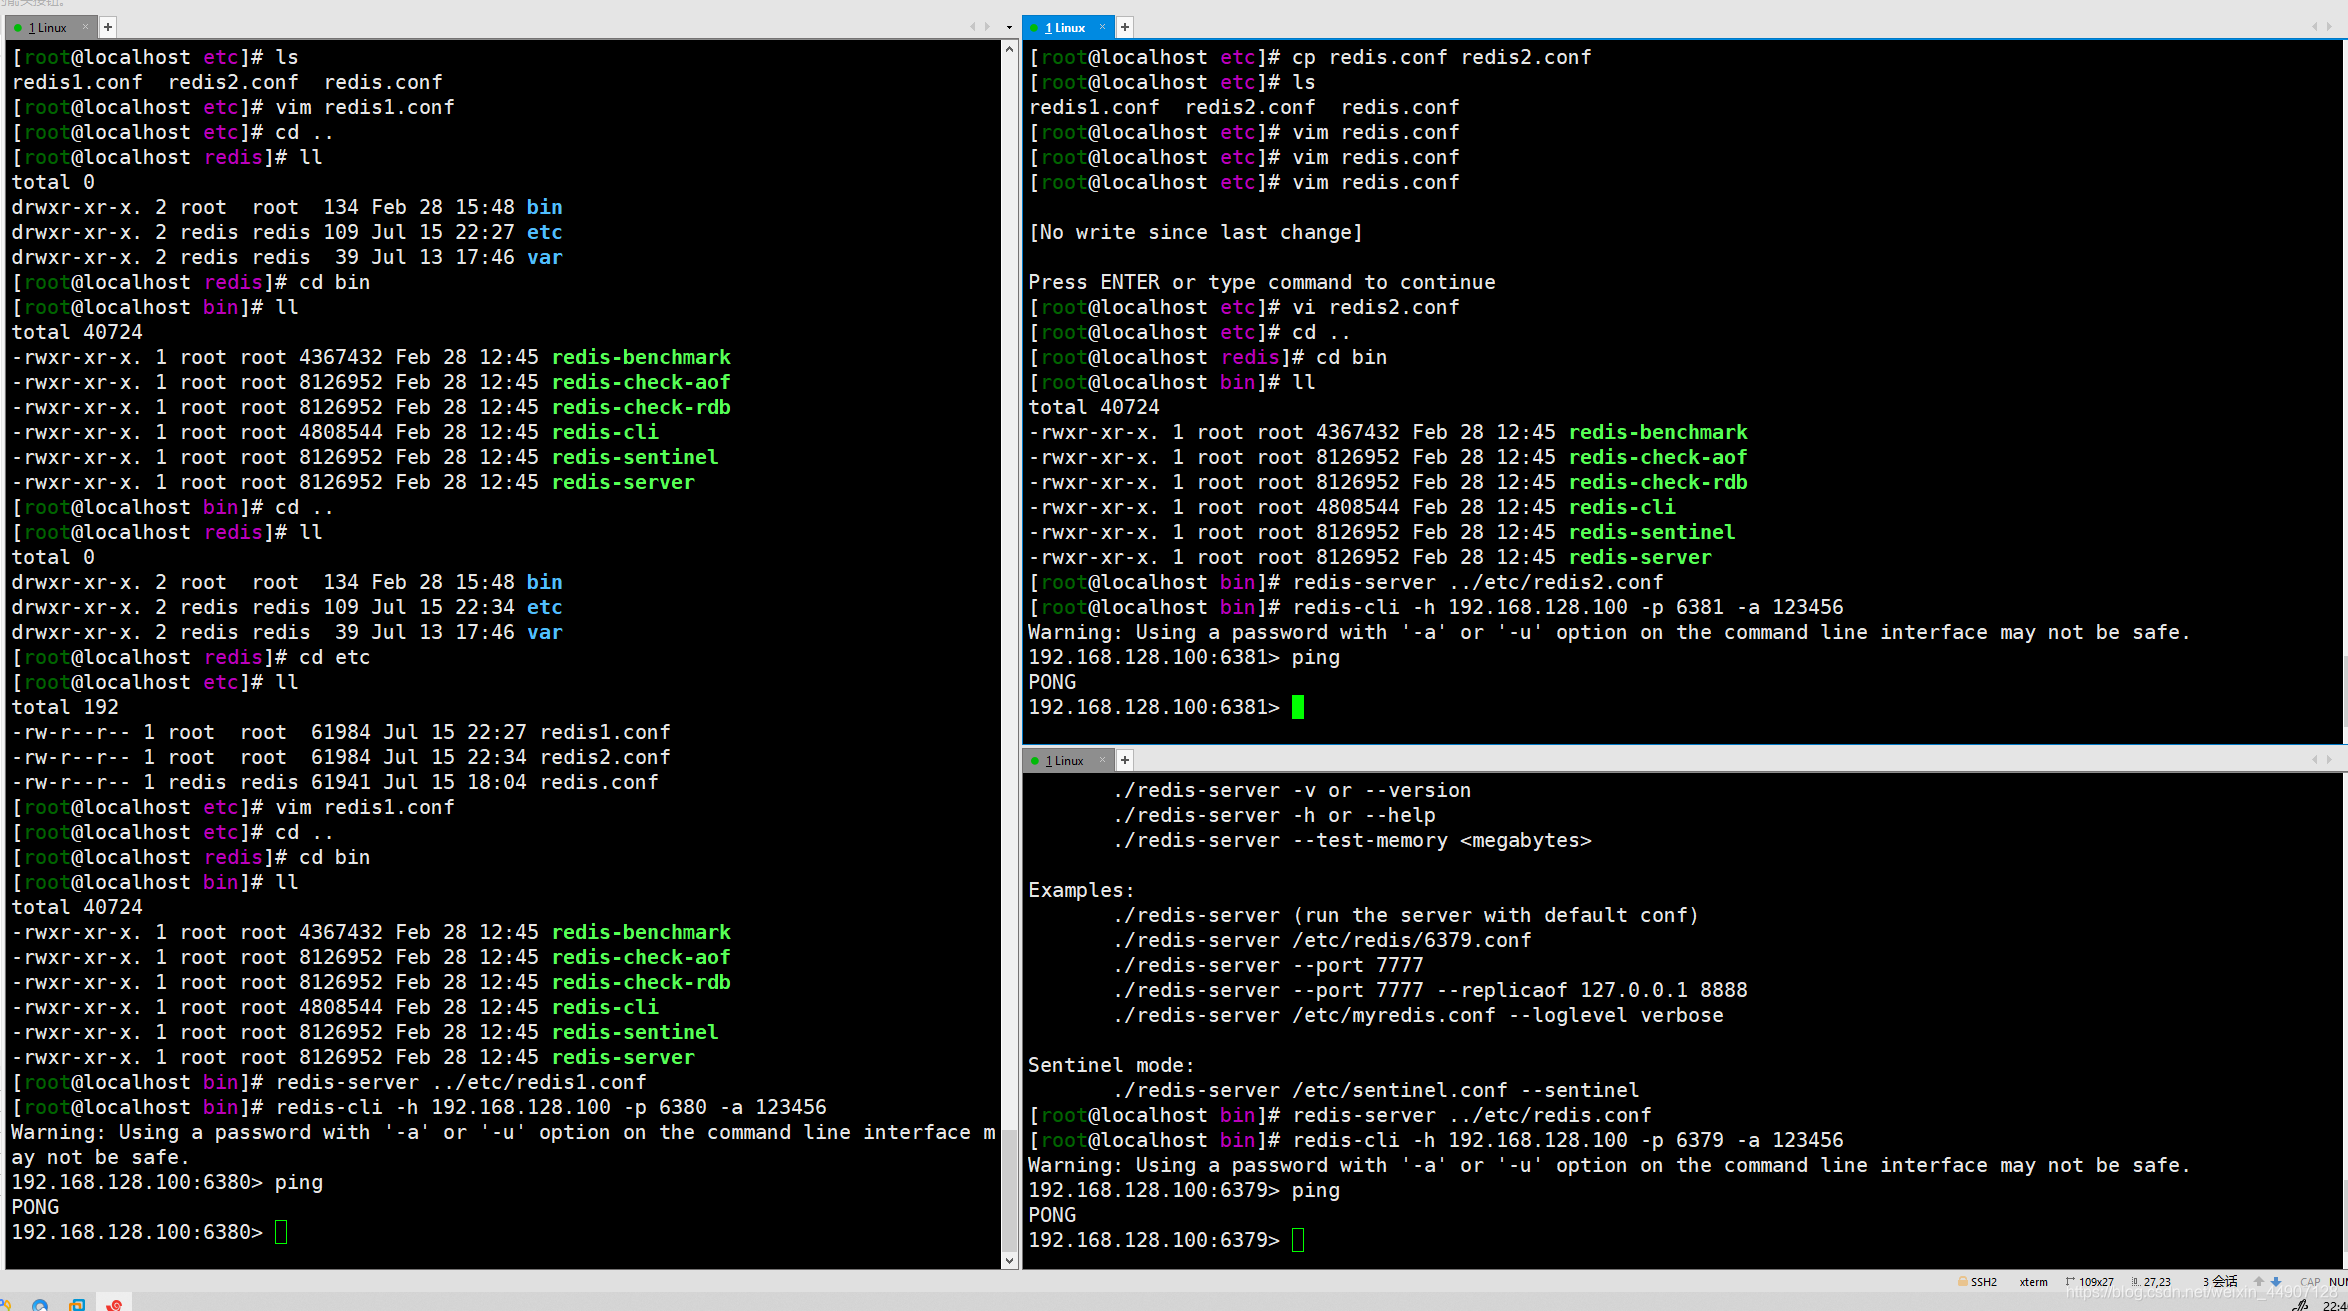Open the left pane's tab list dropdown

(x=1009, y=27)
